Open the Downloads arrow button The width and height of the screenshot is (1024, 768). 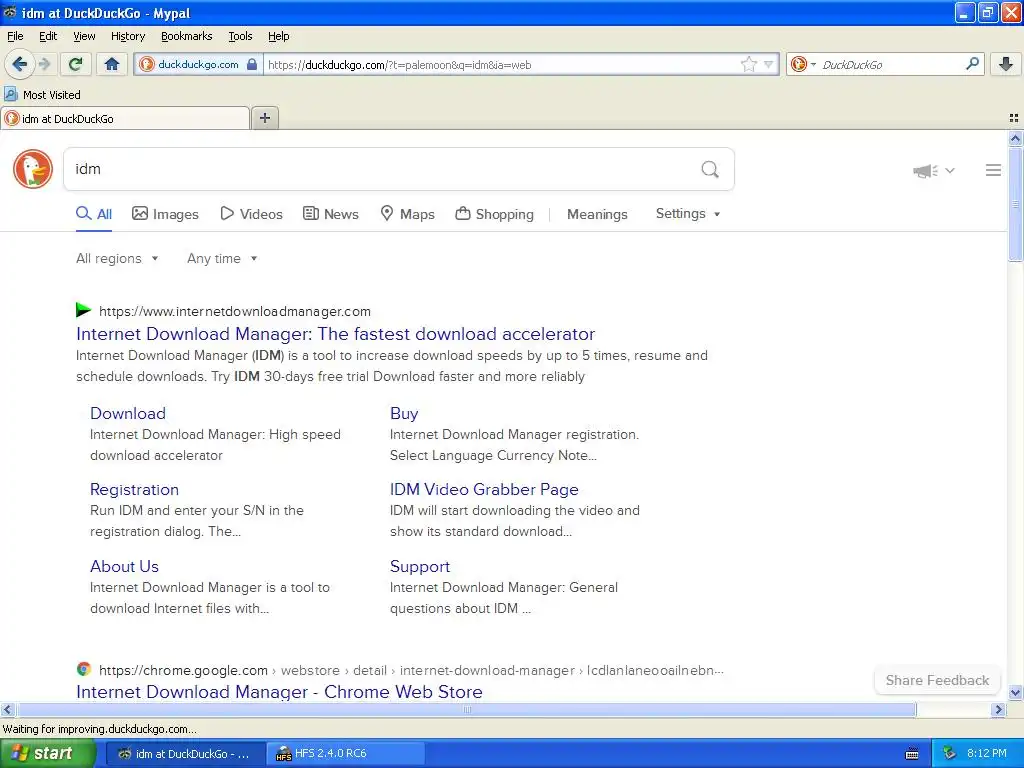click(1006, 64)
